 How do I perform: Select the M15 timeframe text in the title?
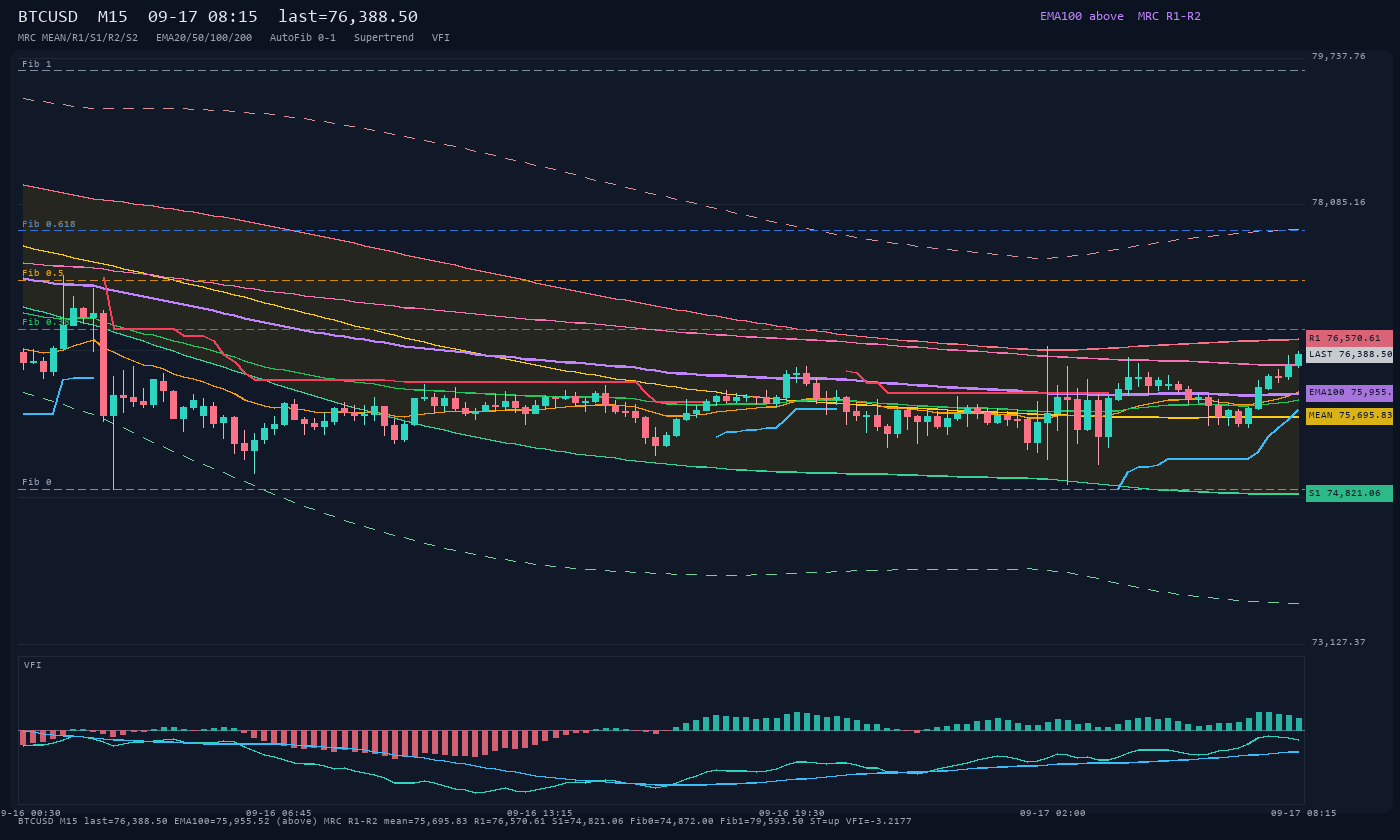click(113, 17)
